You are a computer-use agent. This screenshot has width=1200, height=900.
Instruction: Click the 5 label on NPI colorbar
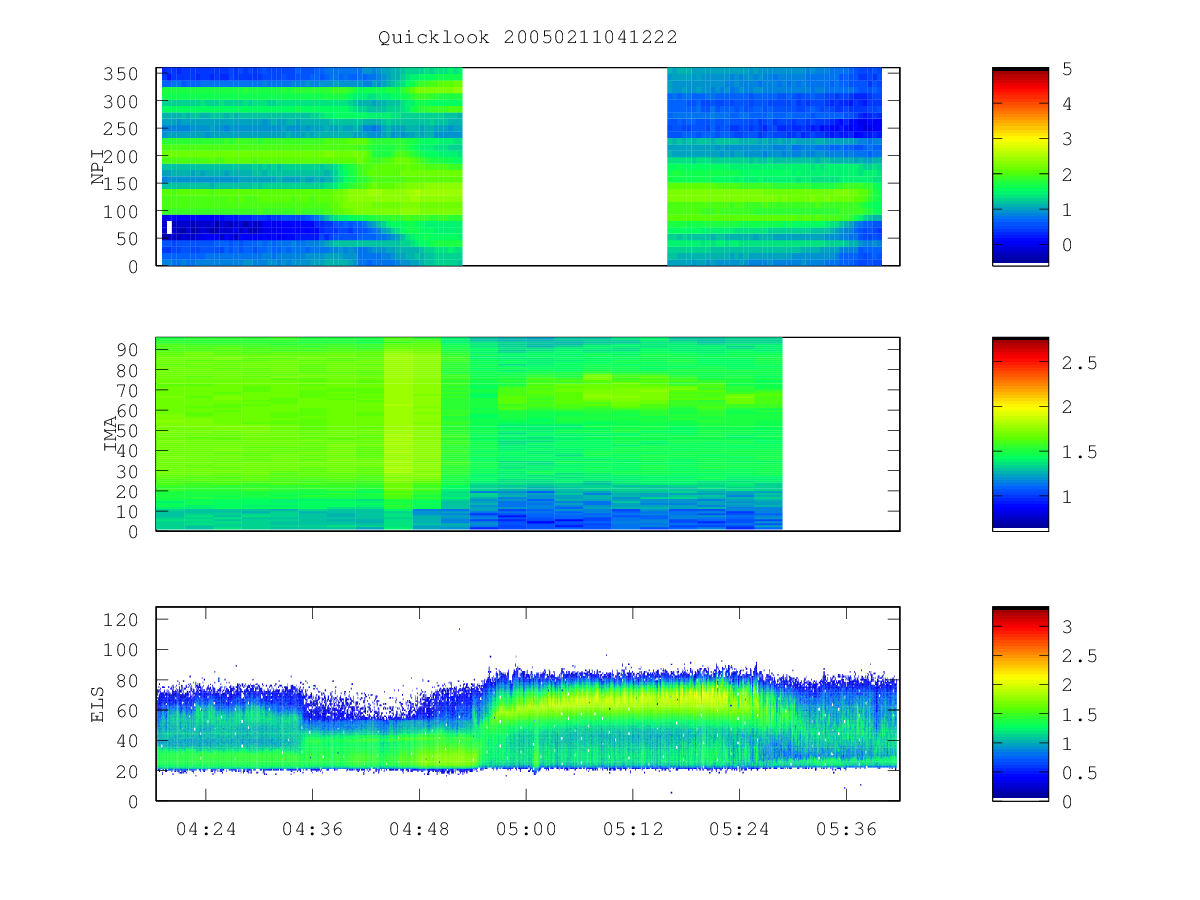pyautogui.click(x=1068, y=69)
